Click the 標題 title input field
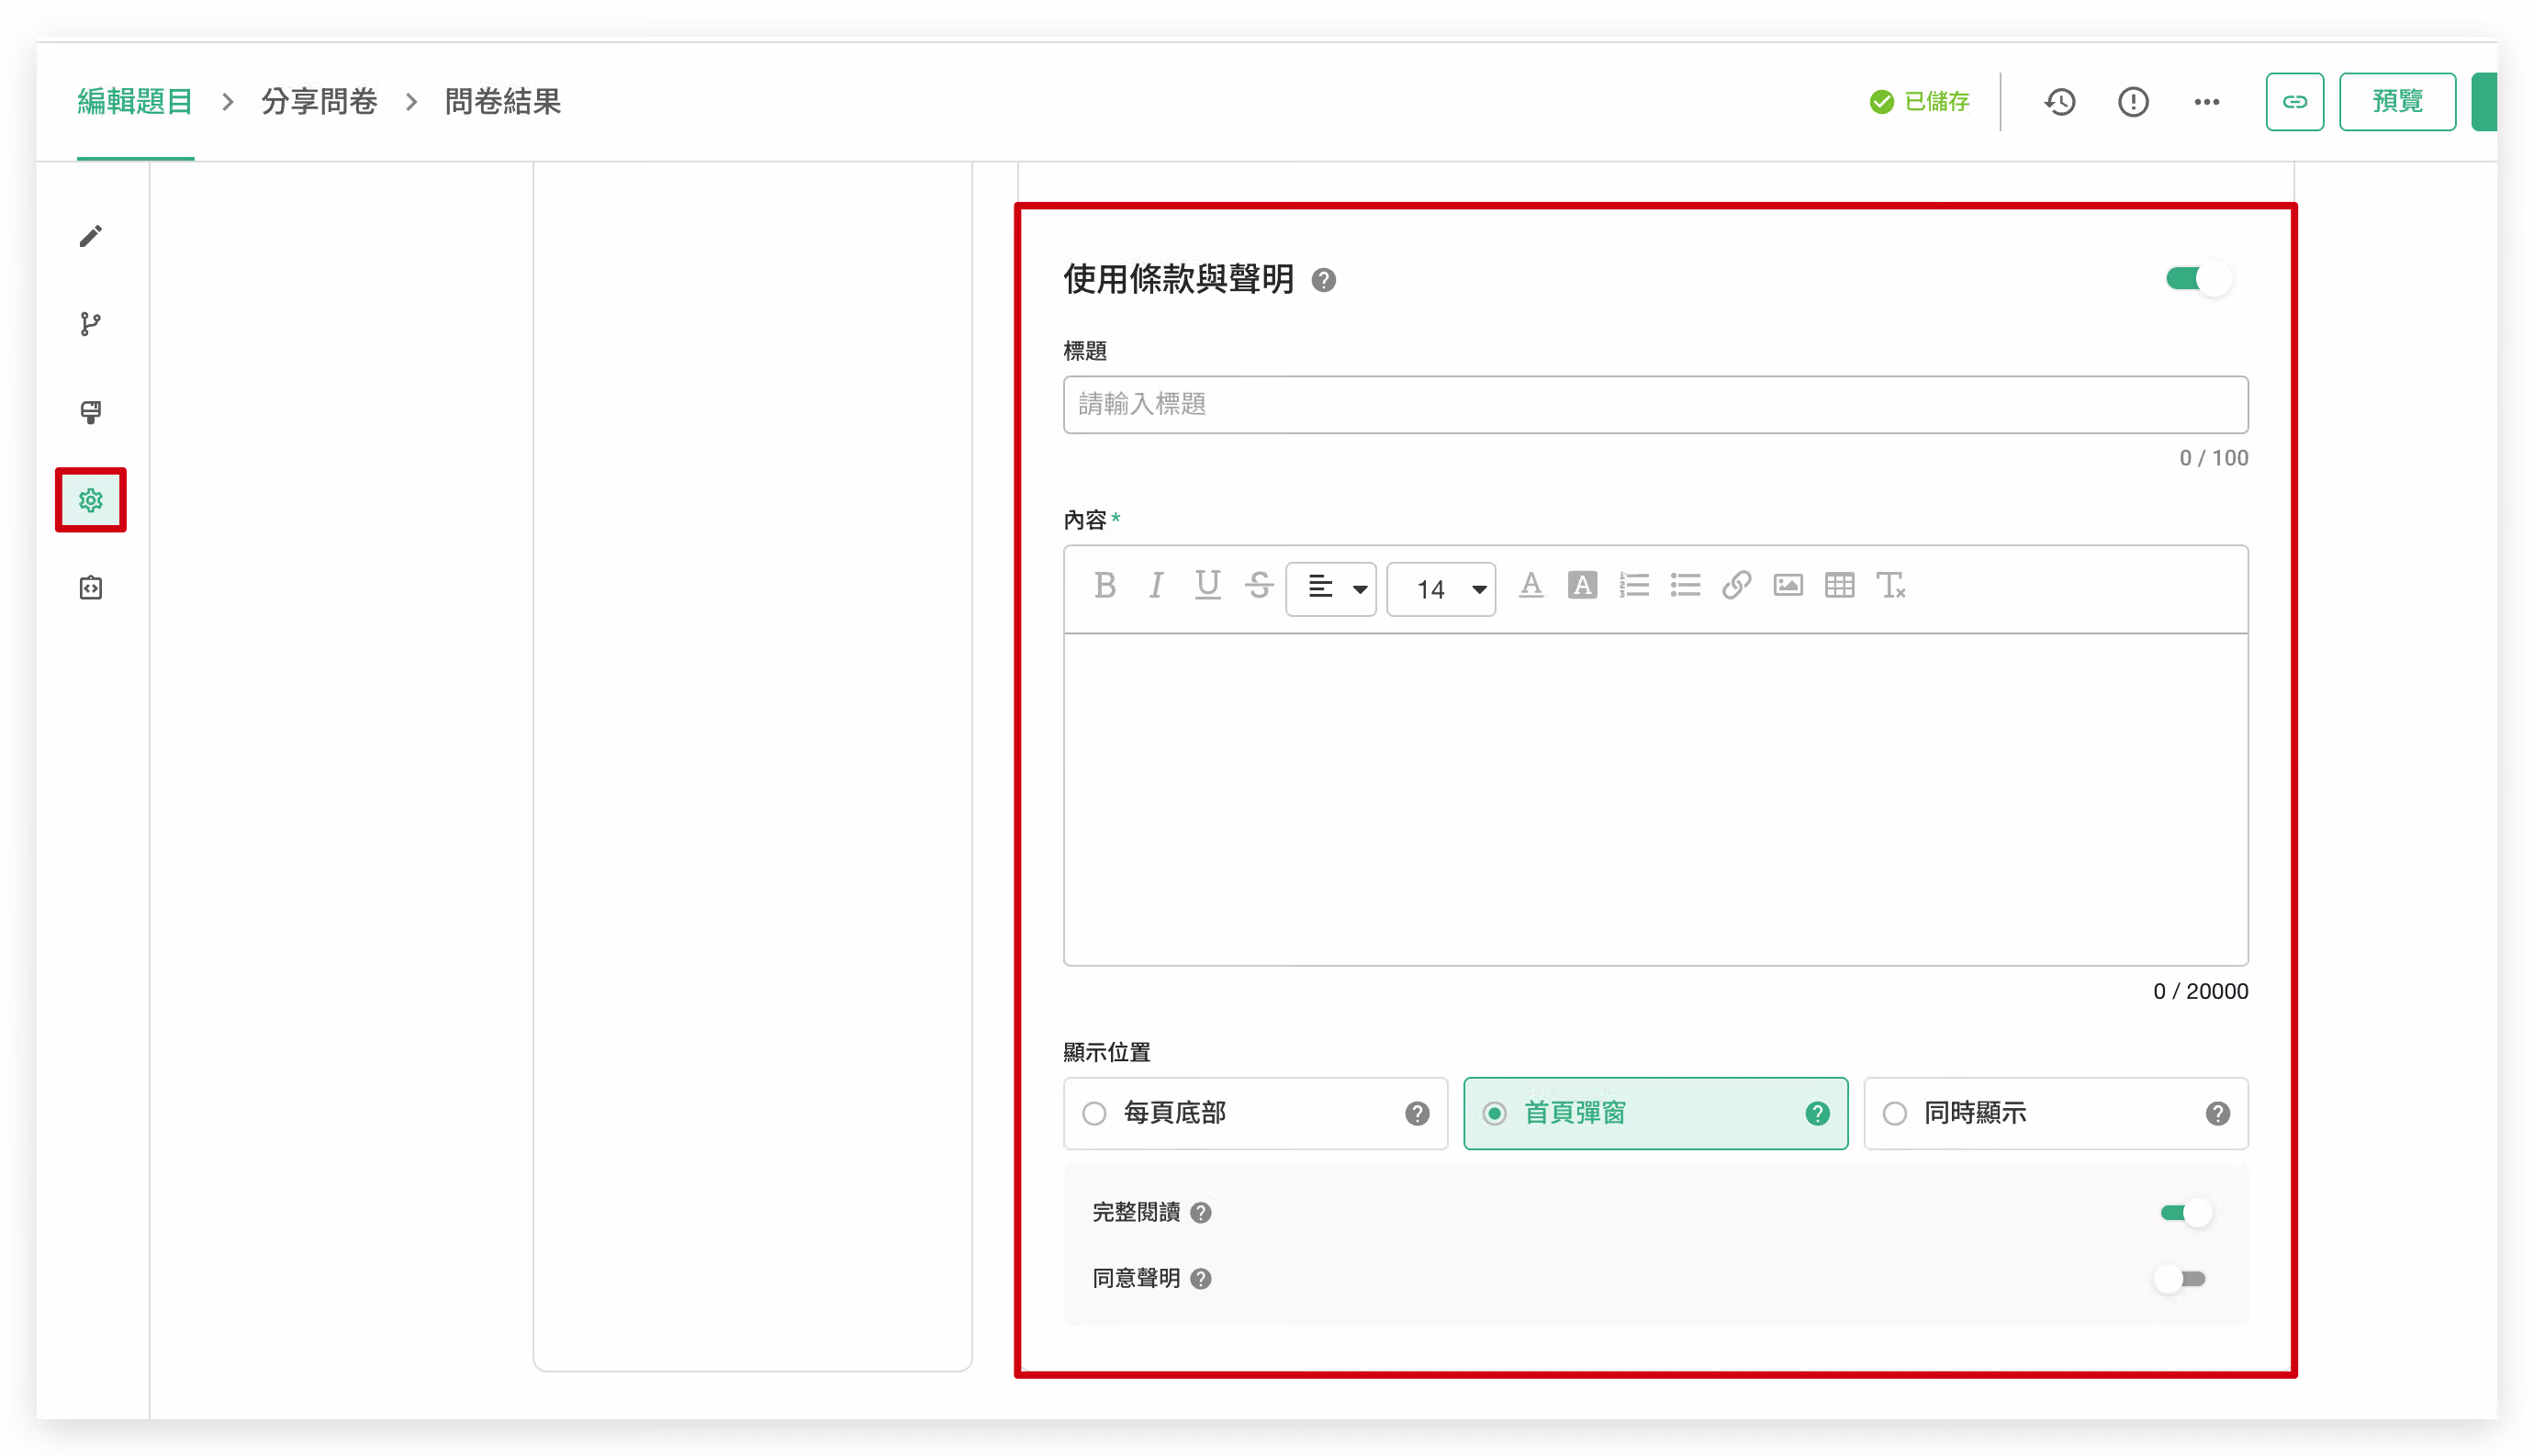2534x1456 pixels. pyautogui.click(x=1655, y=405)
